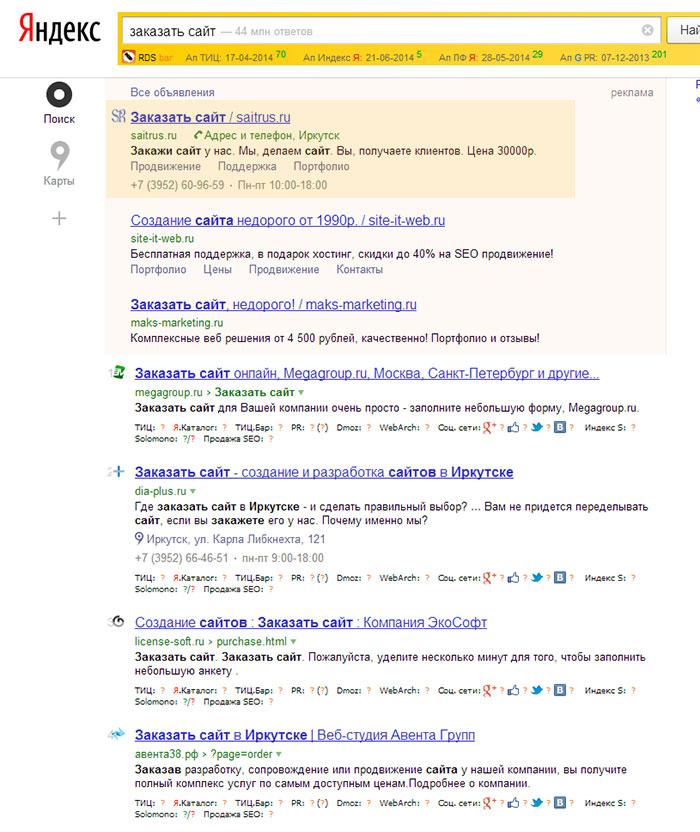Click Google+ icon in Megagroup result stats

489,427
